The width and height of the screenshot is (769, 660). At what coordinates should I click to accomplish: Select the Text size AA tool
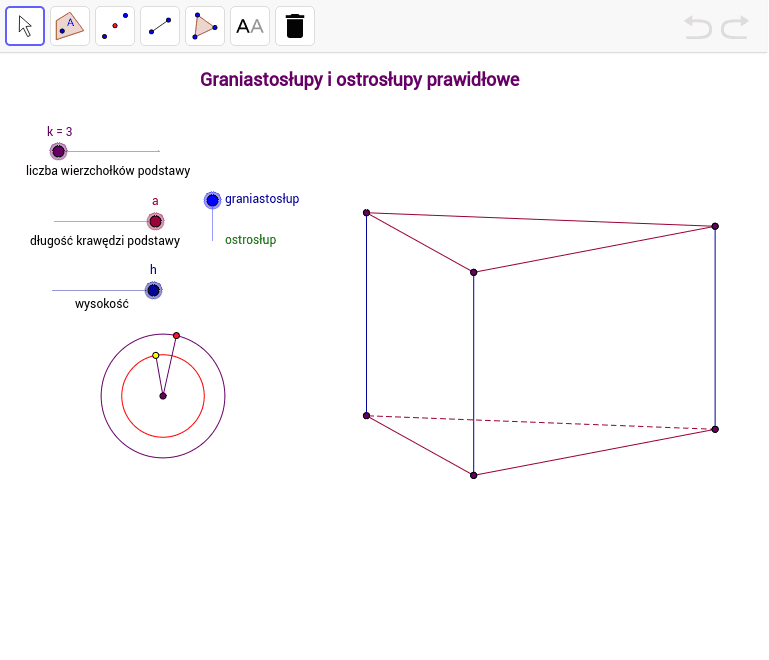tap(250, 26)
